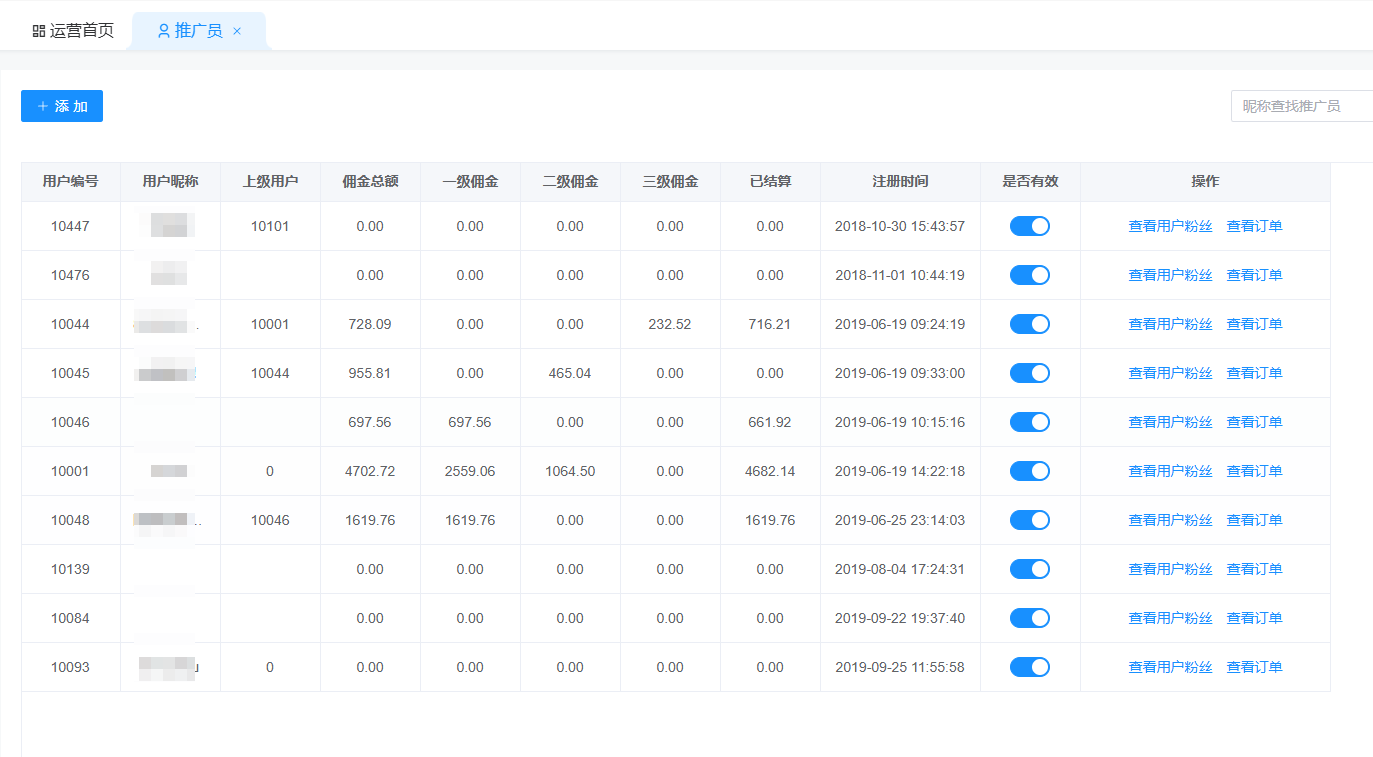Image resolution: width=1373 pixels, height=757 pixels.
Task: Switch to the 运营首页 tab
Action: coord(73,31)
